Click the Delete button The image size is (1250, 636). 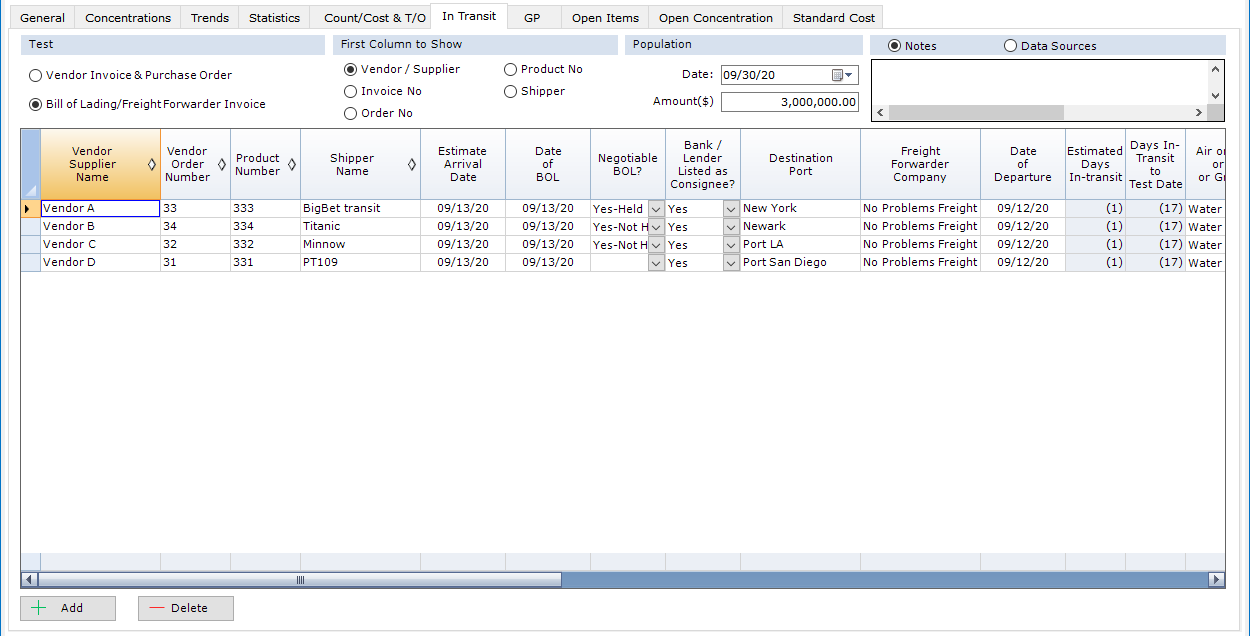[185, 608]
